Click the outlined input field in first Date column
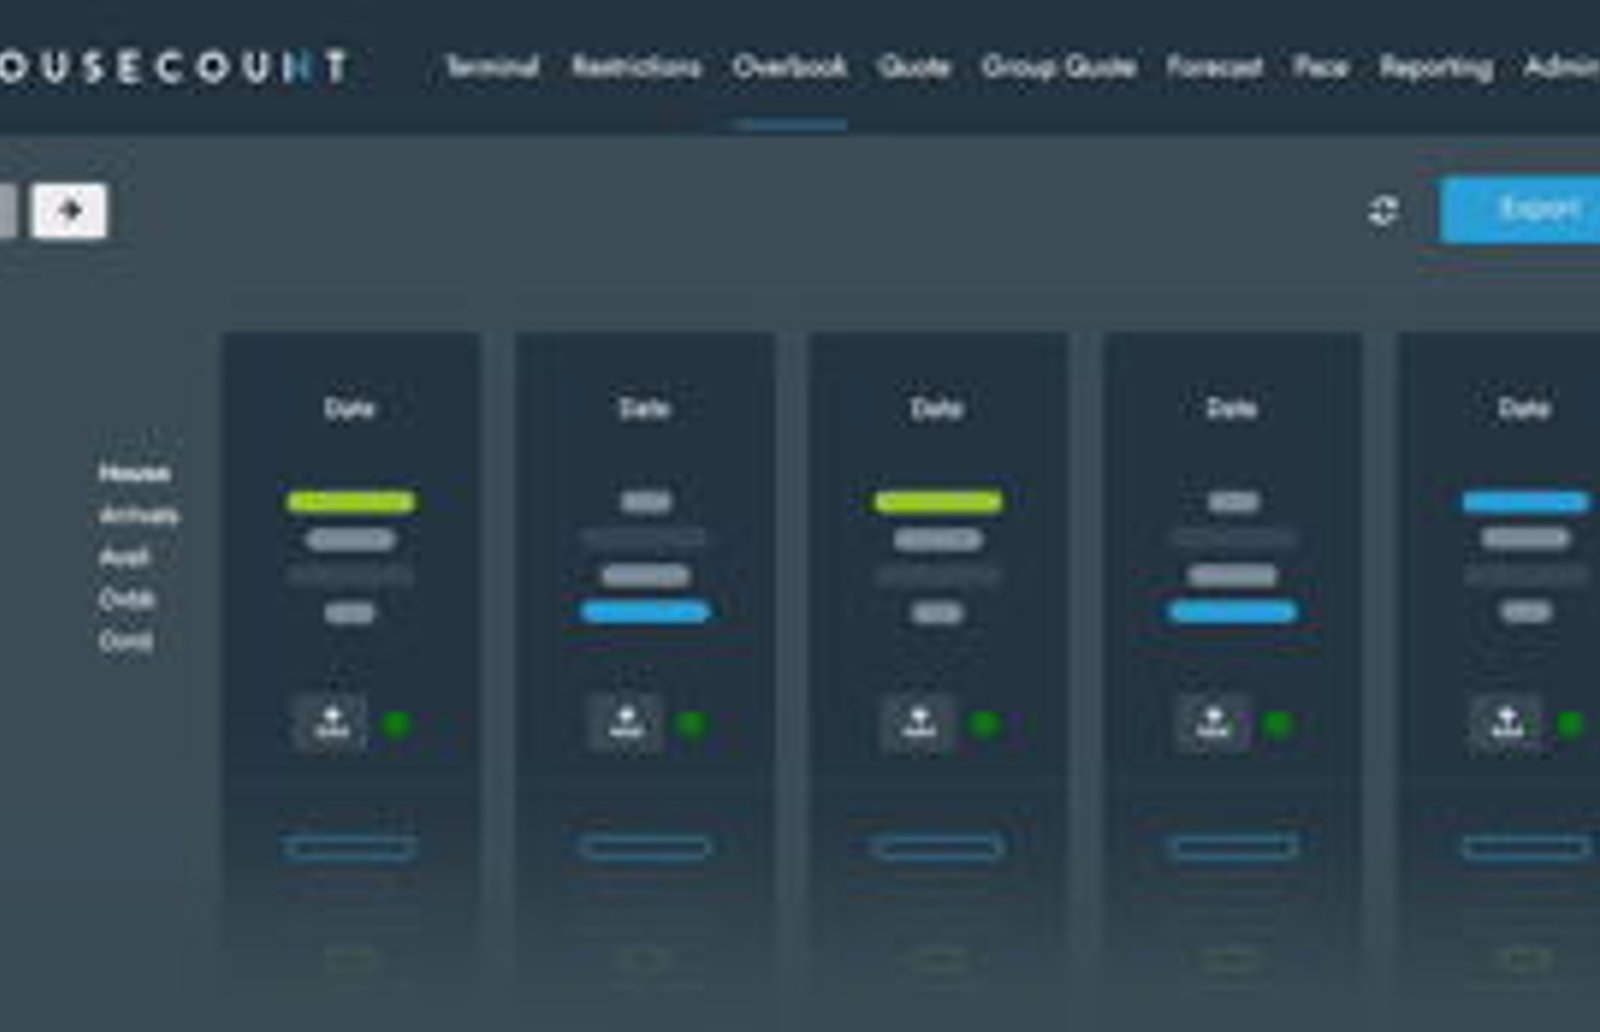The width and height of the screenshot is (1600, 1032). (350, 848)
